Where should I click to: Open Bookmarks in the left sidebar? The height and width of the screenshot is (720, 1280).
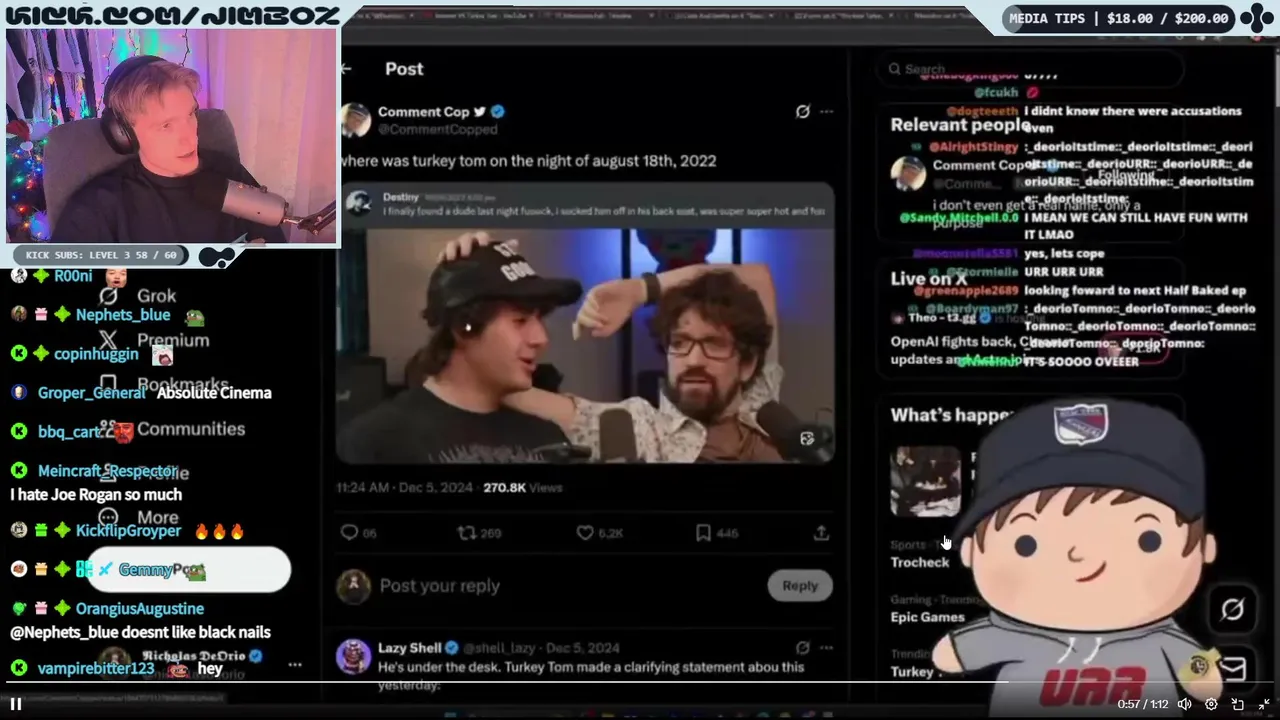point(165,384)
